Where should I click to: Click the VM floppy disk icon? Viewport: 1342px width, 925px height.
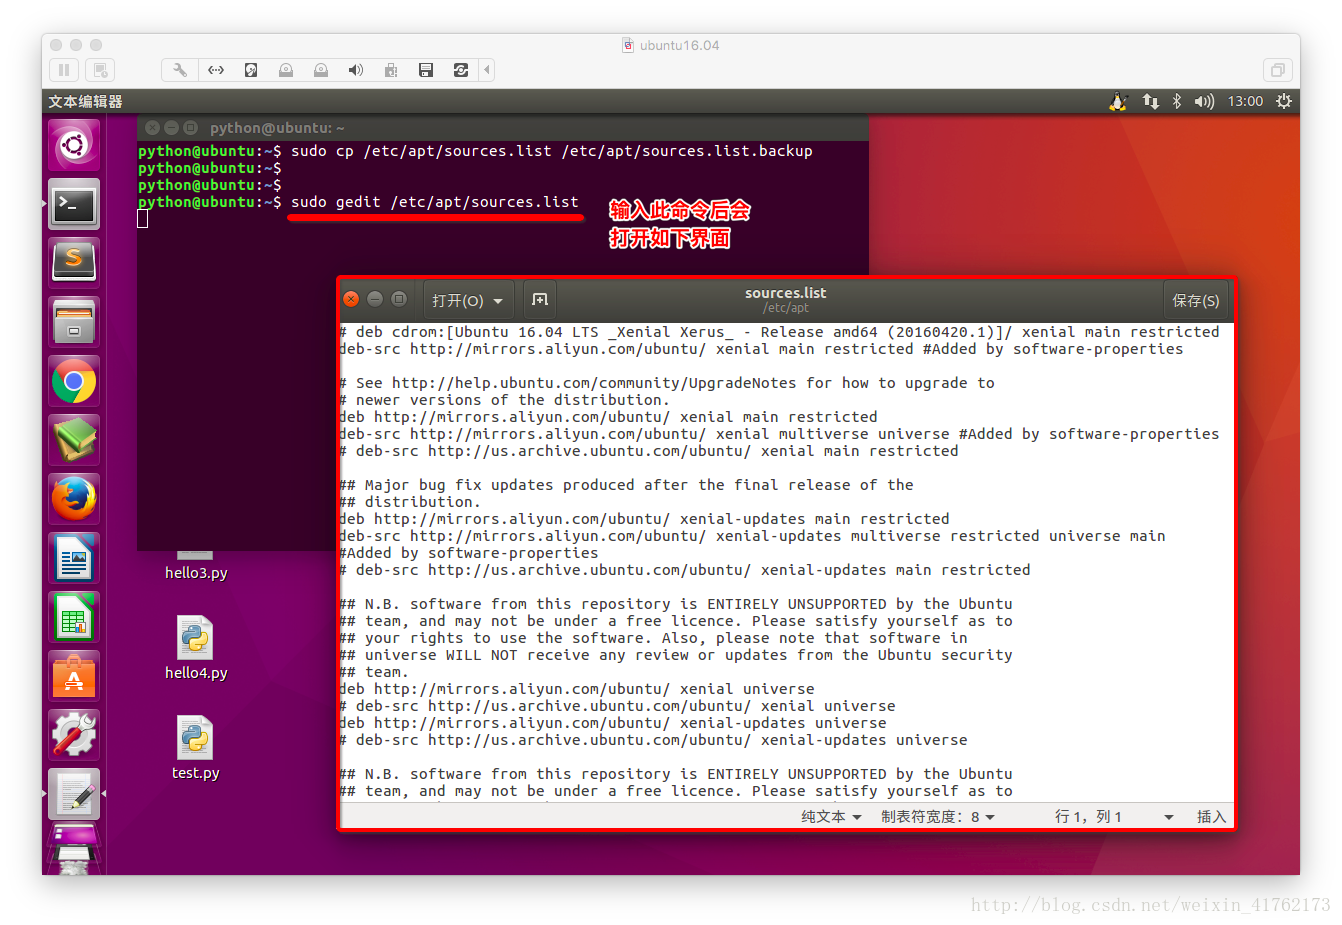click(x=426, y=70)
